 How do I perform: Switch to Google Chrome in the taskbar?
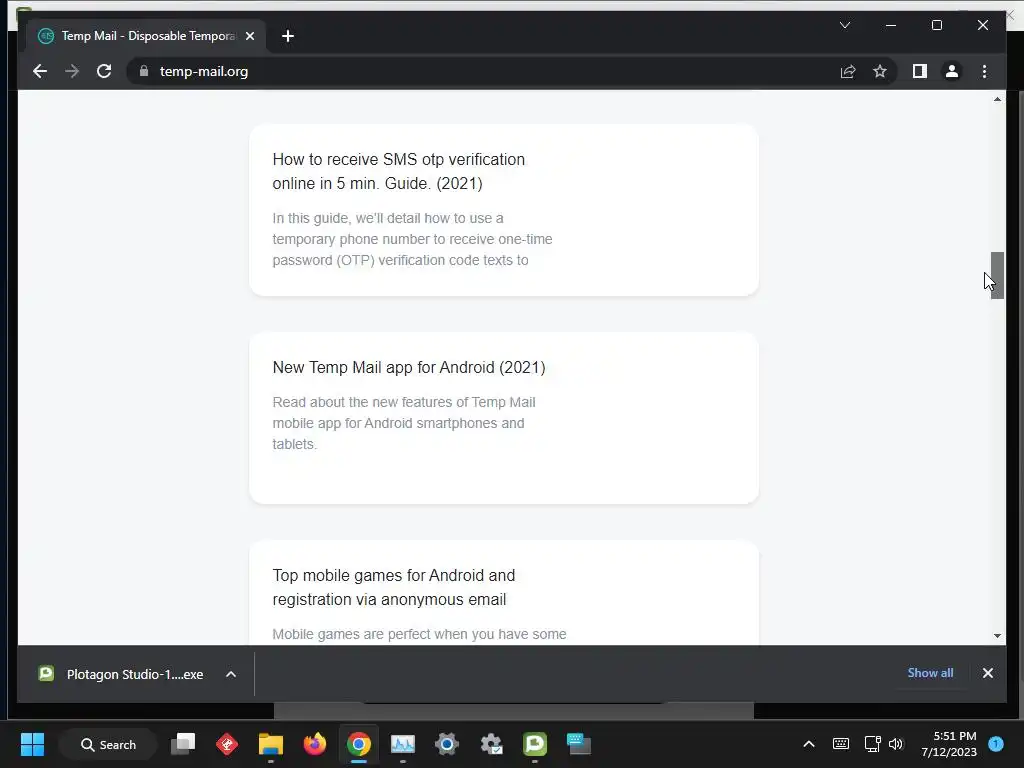(359, 744)
